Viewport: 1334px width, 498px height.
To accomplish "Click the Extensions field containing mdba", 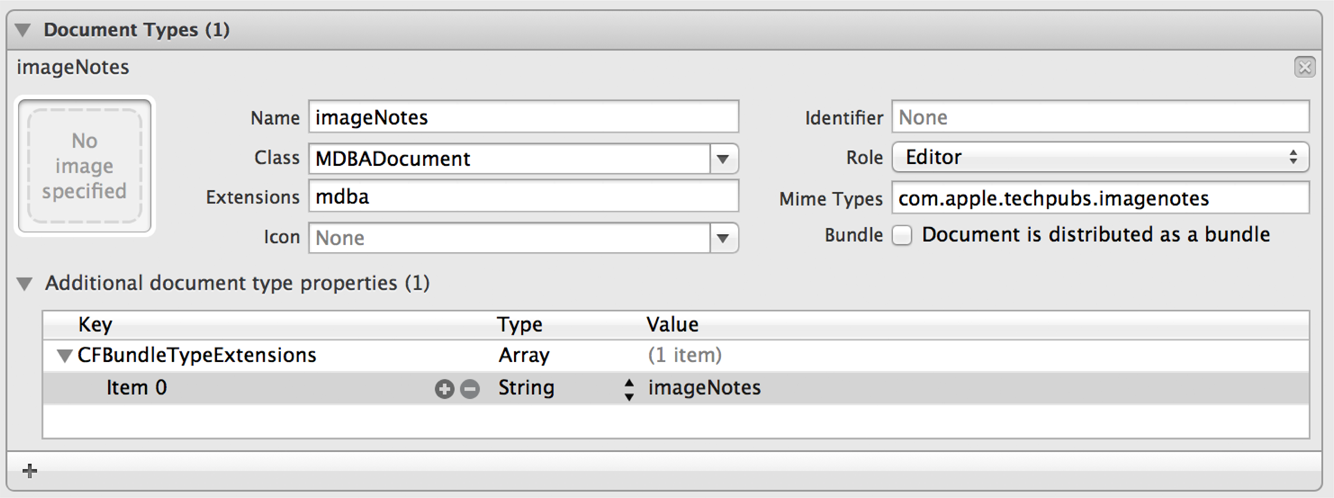I will [x=523, y=197].
